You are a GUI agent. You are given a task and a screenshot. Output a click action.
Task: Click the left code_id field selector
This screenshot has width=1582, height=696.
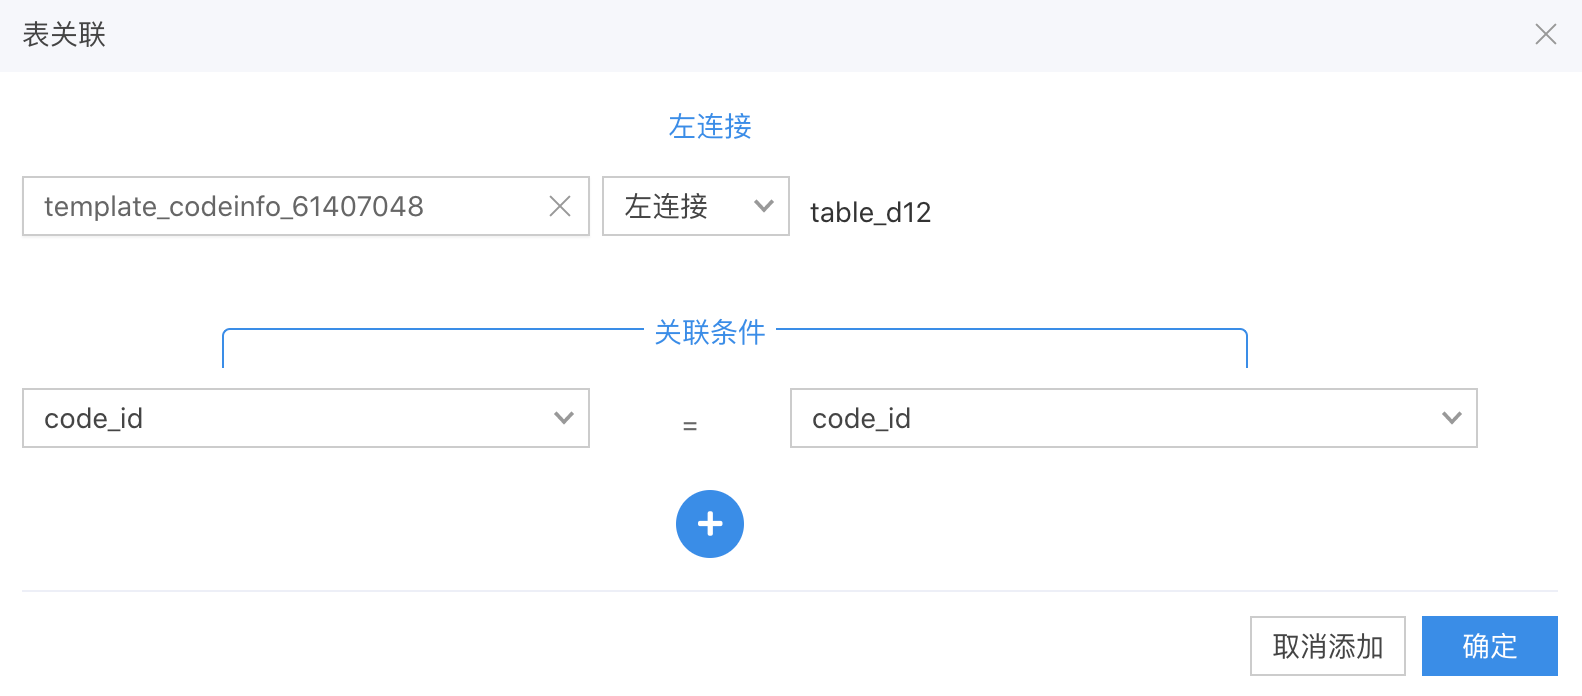306,418
